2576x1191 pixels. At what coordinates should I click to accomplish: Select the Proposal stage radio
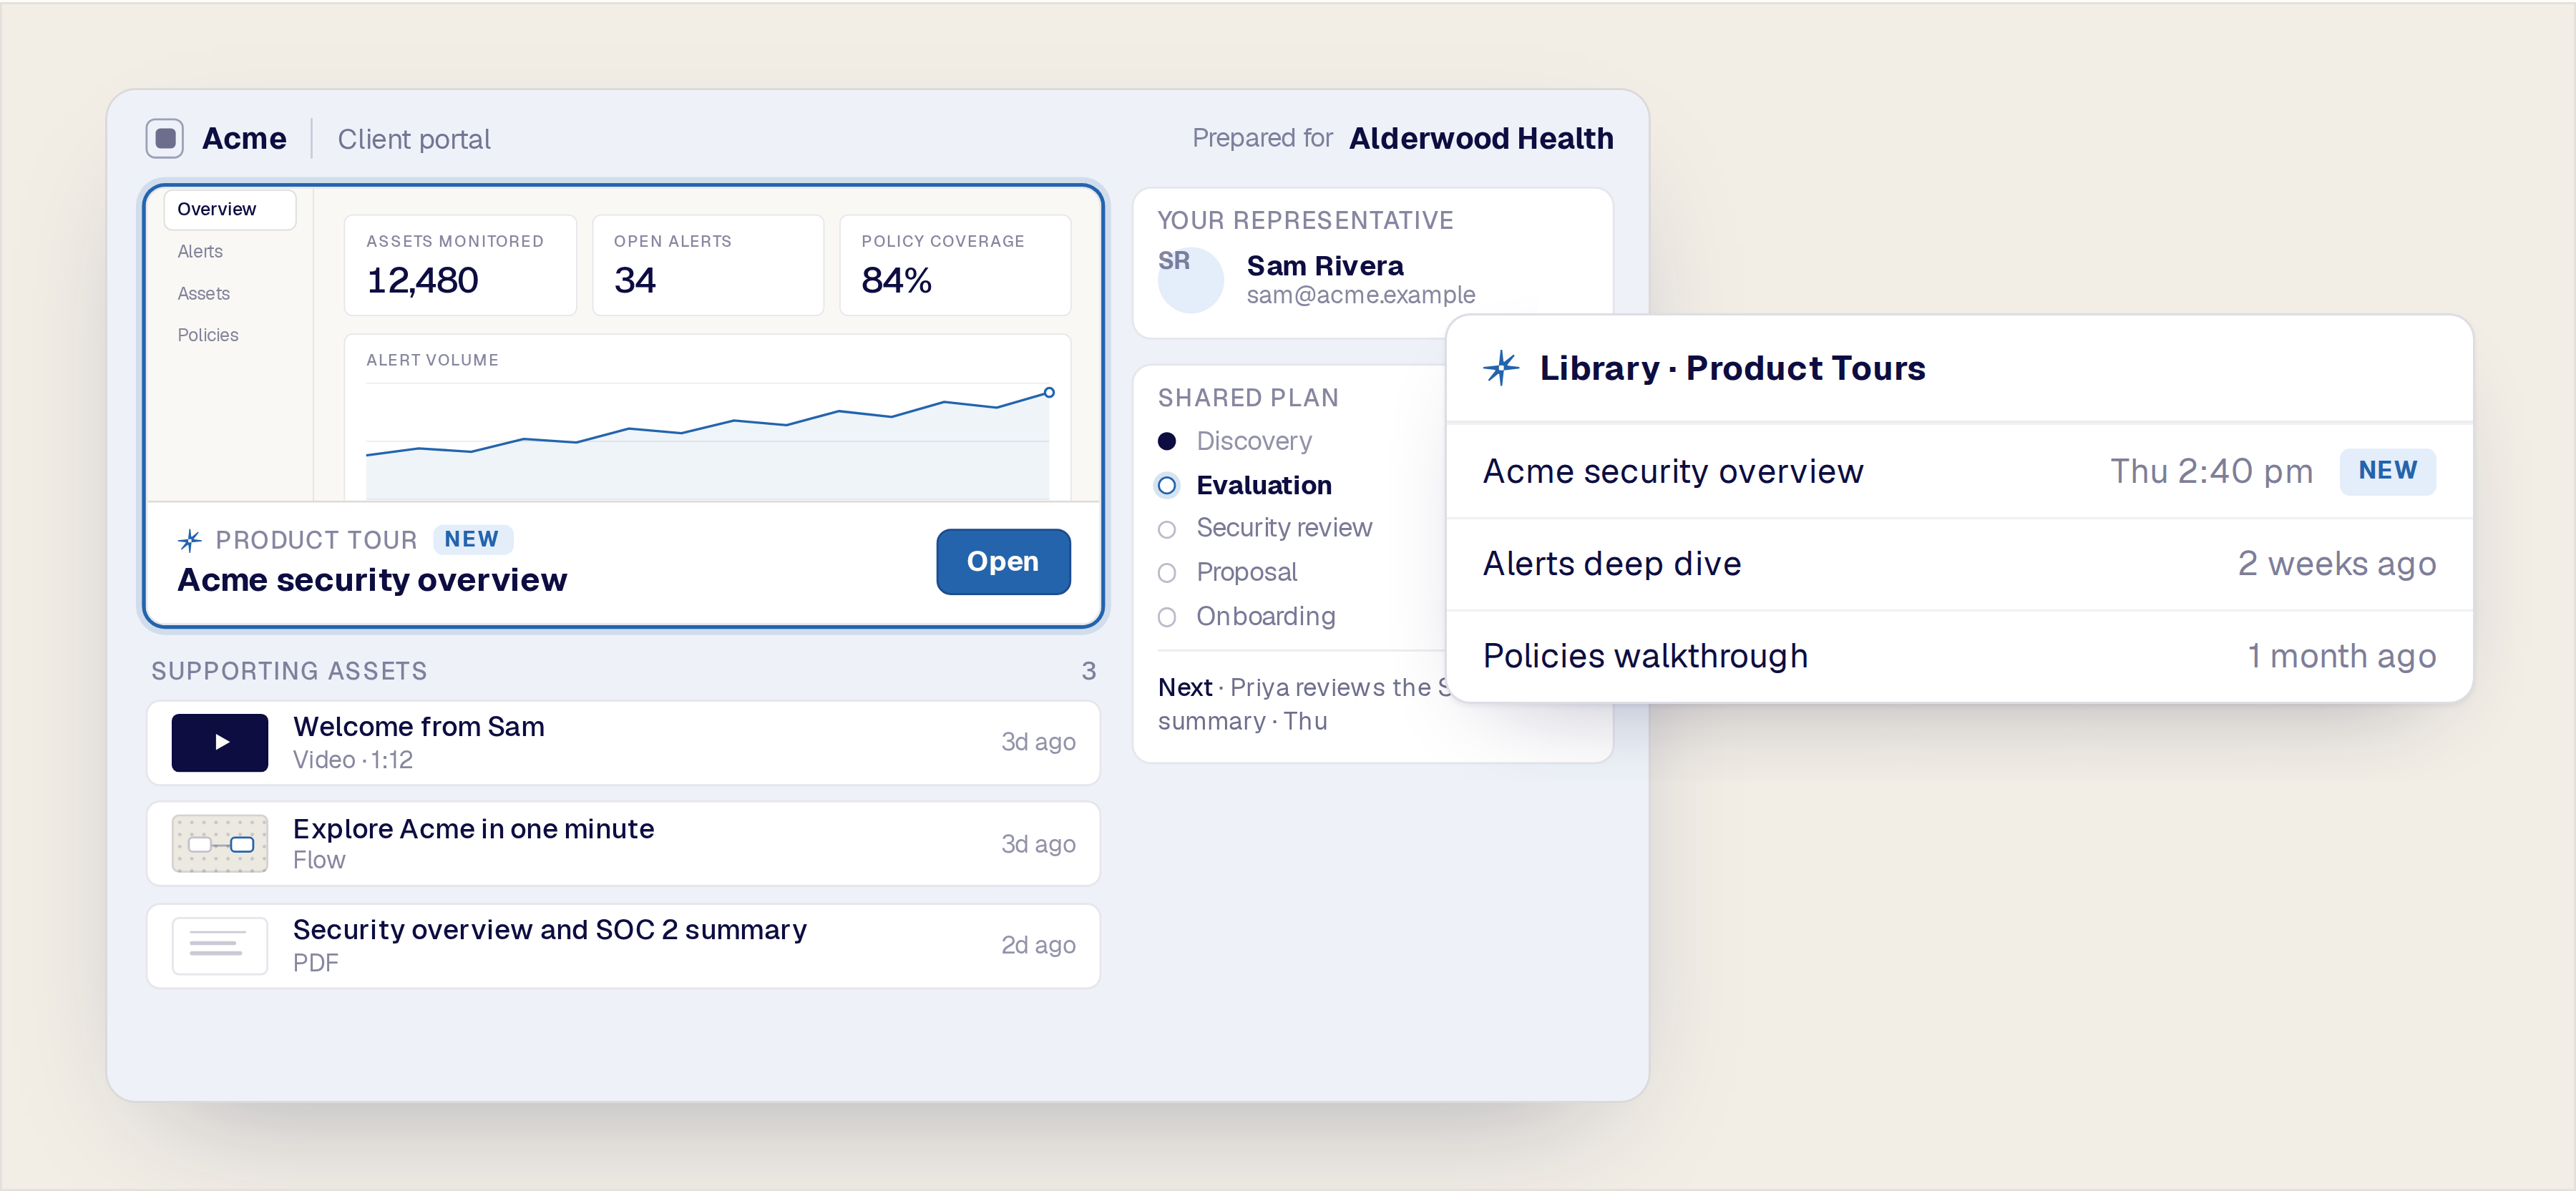[x=1167, y=573]
